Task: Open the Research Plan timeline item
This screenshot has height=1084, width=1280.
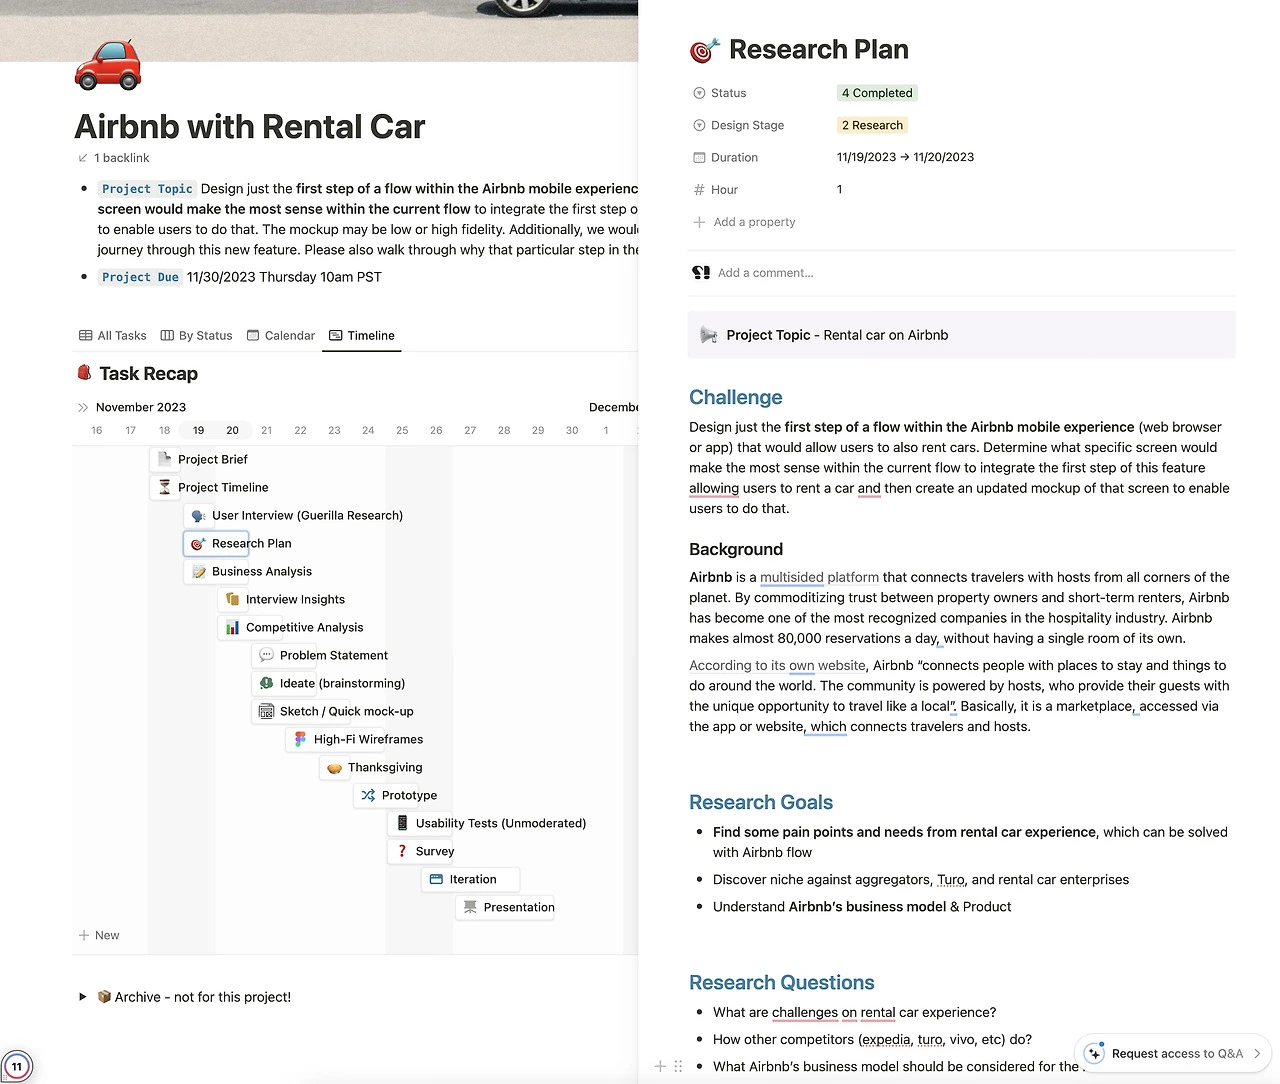Action: coord(217,543)
